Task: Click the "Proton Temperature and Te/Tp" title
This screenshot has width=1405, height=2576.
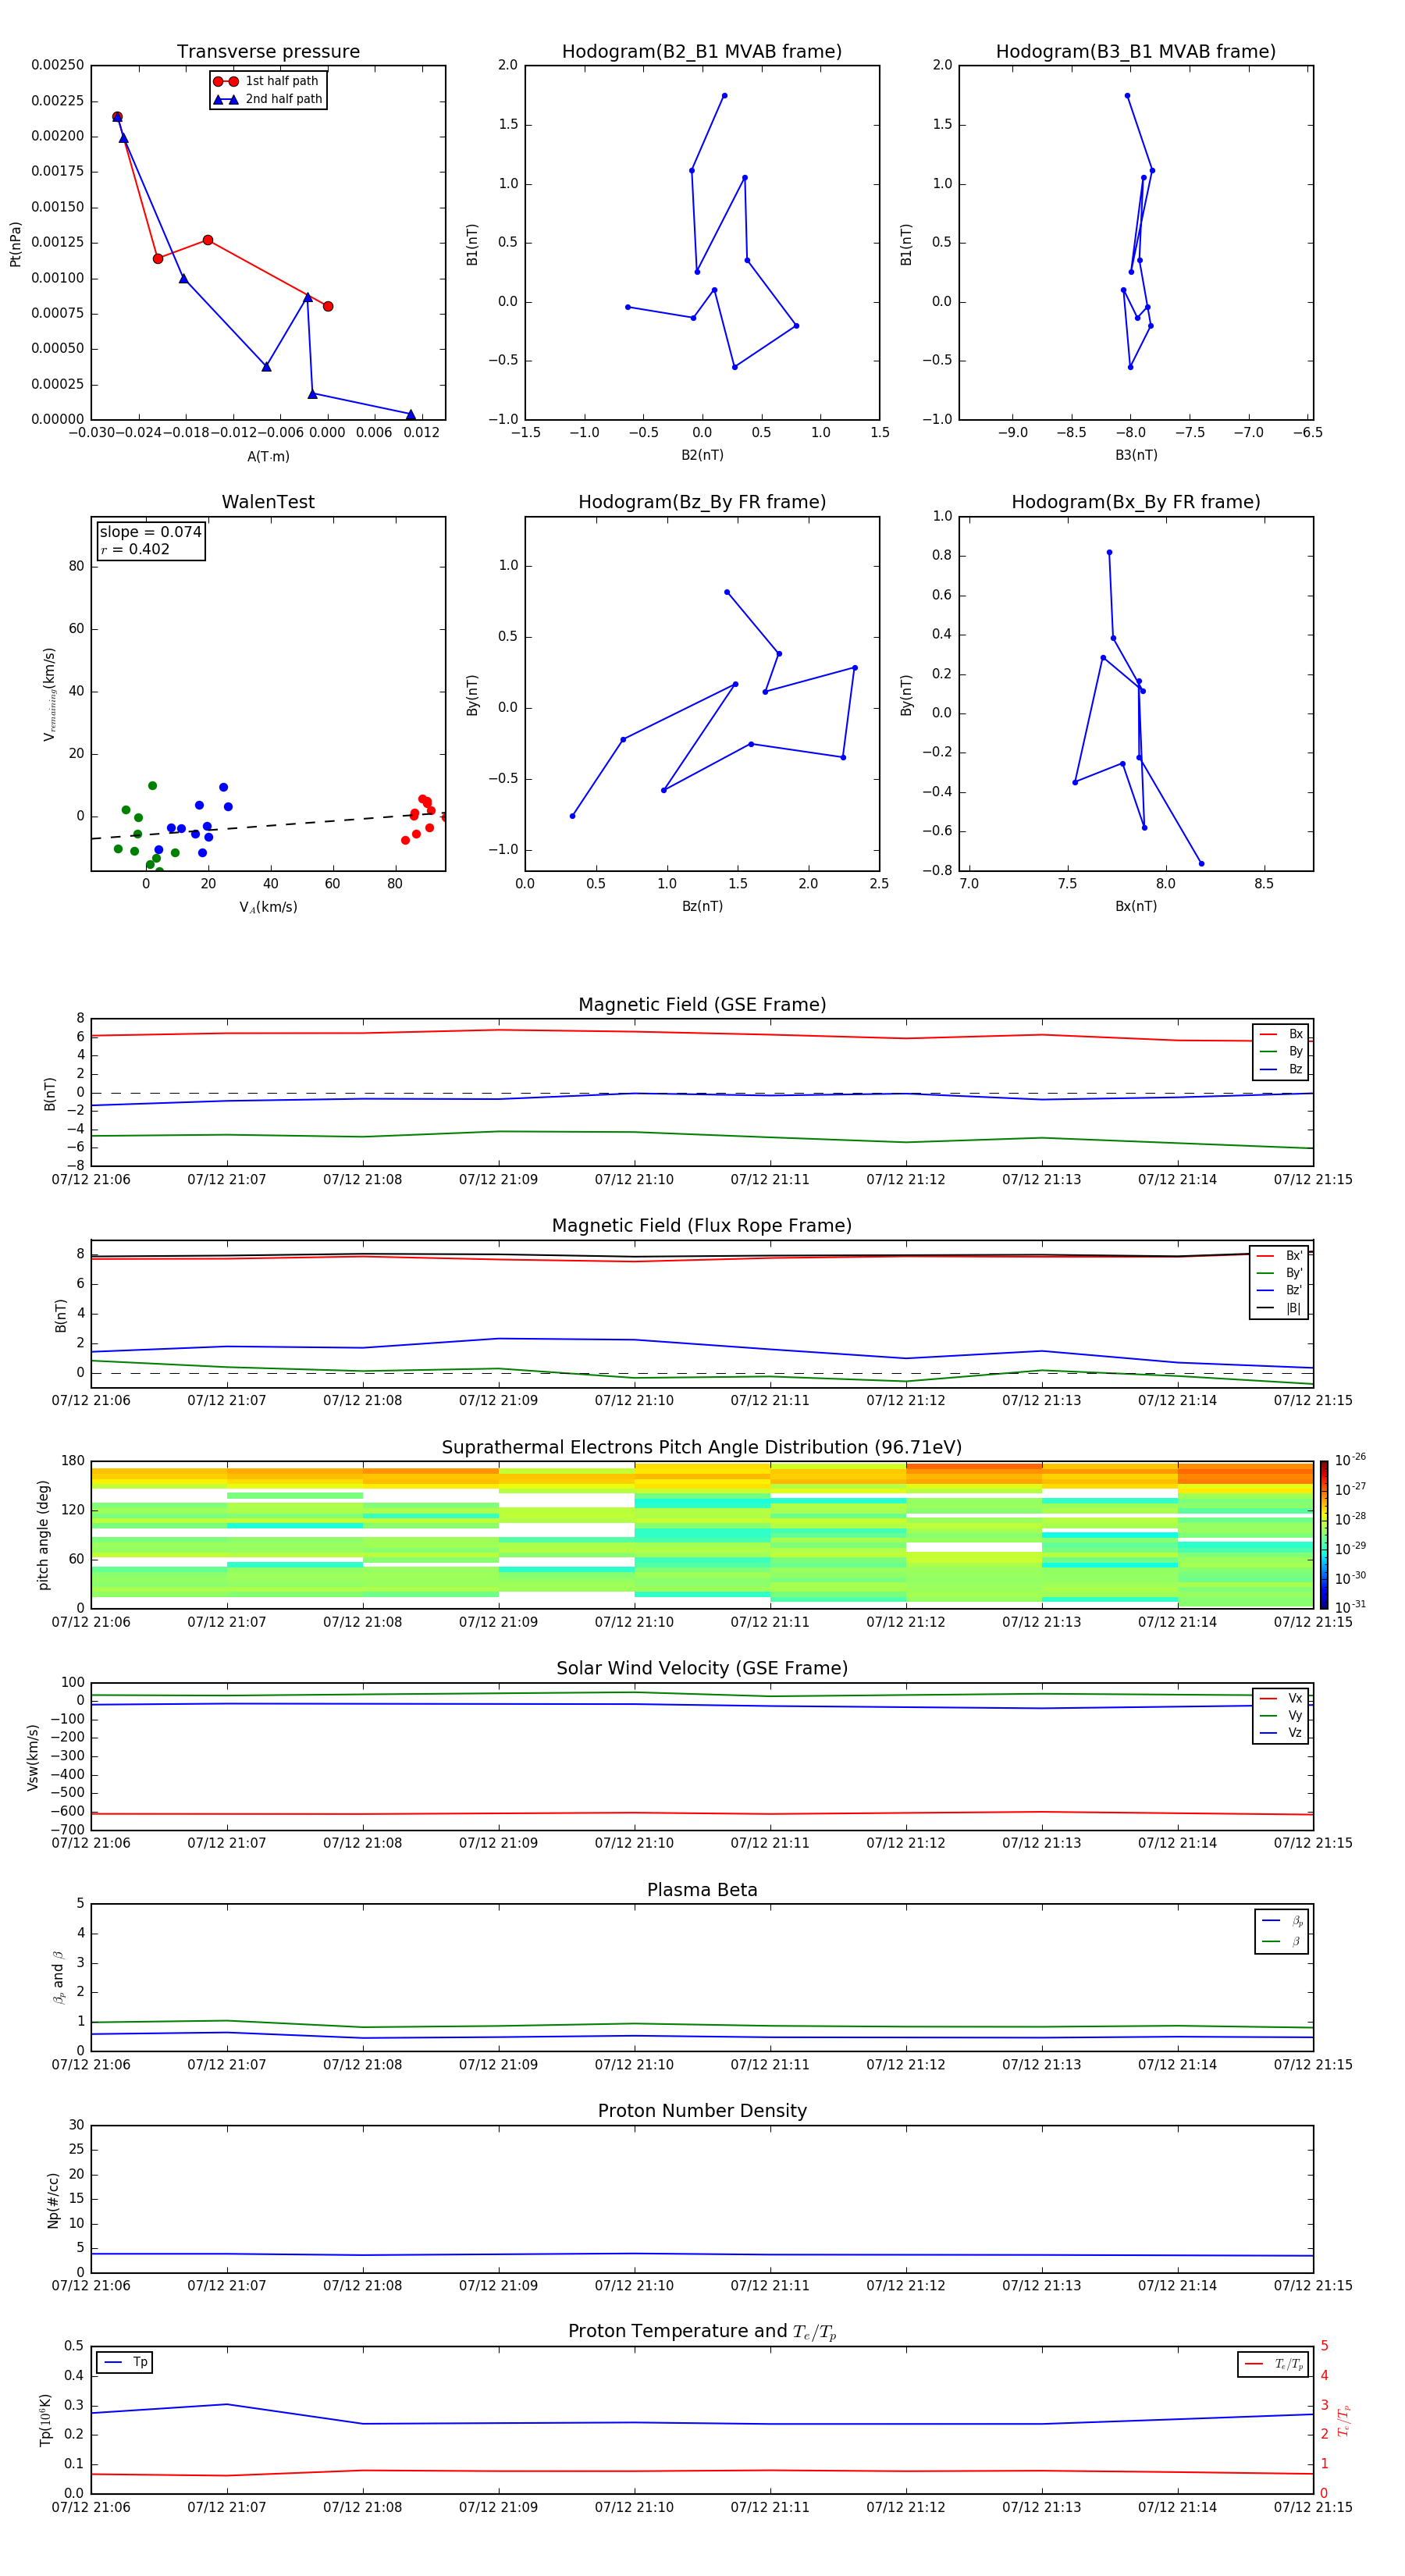Action: 702,2332
